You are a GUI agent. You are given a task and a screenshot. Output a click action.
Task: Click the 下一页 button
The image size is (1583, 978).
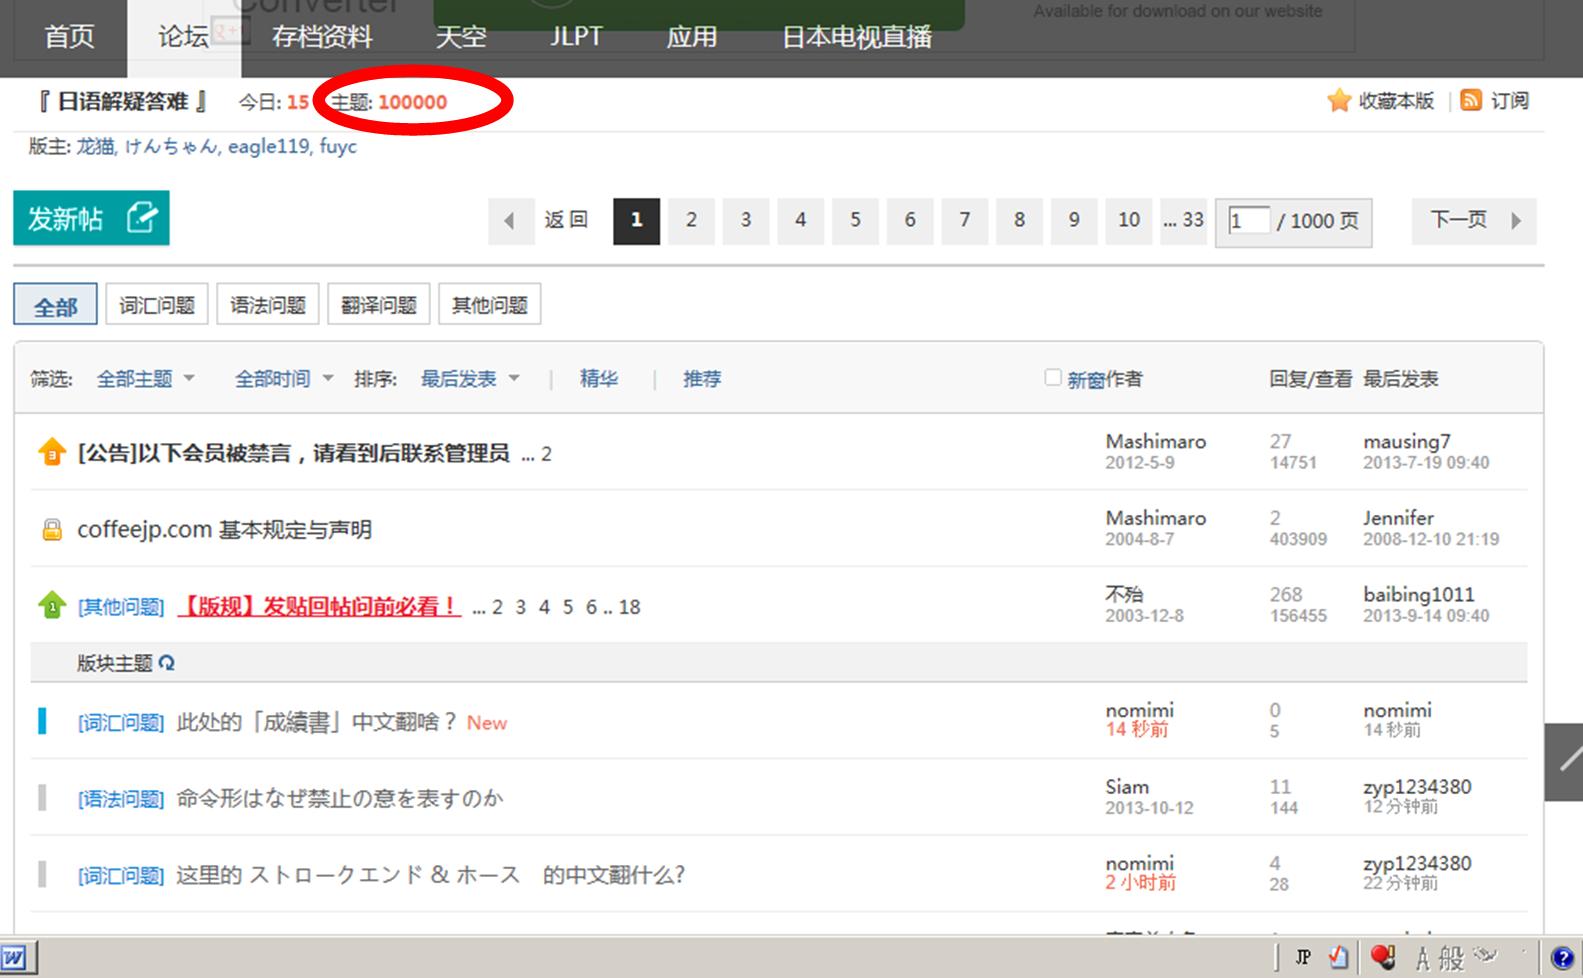1474,221
